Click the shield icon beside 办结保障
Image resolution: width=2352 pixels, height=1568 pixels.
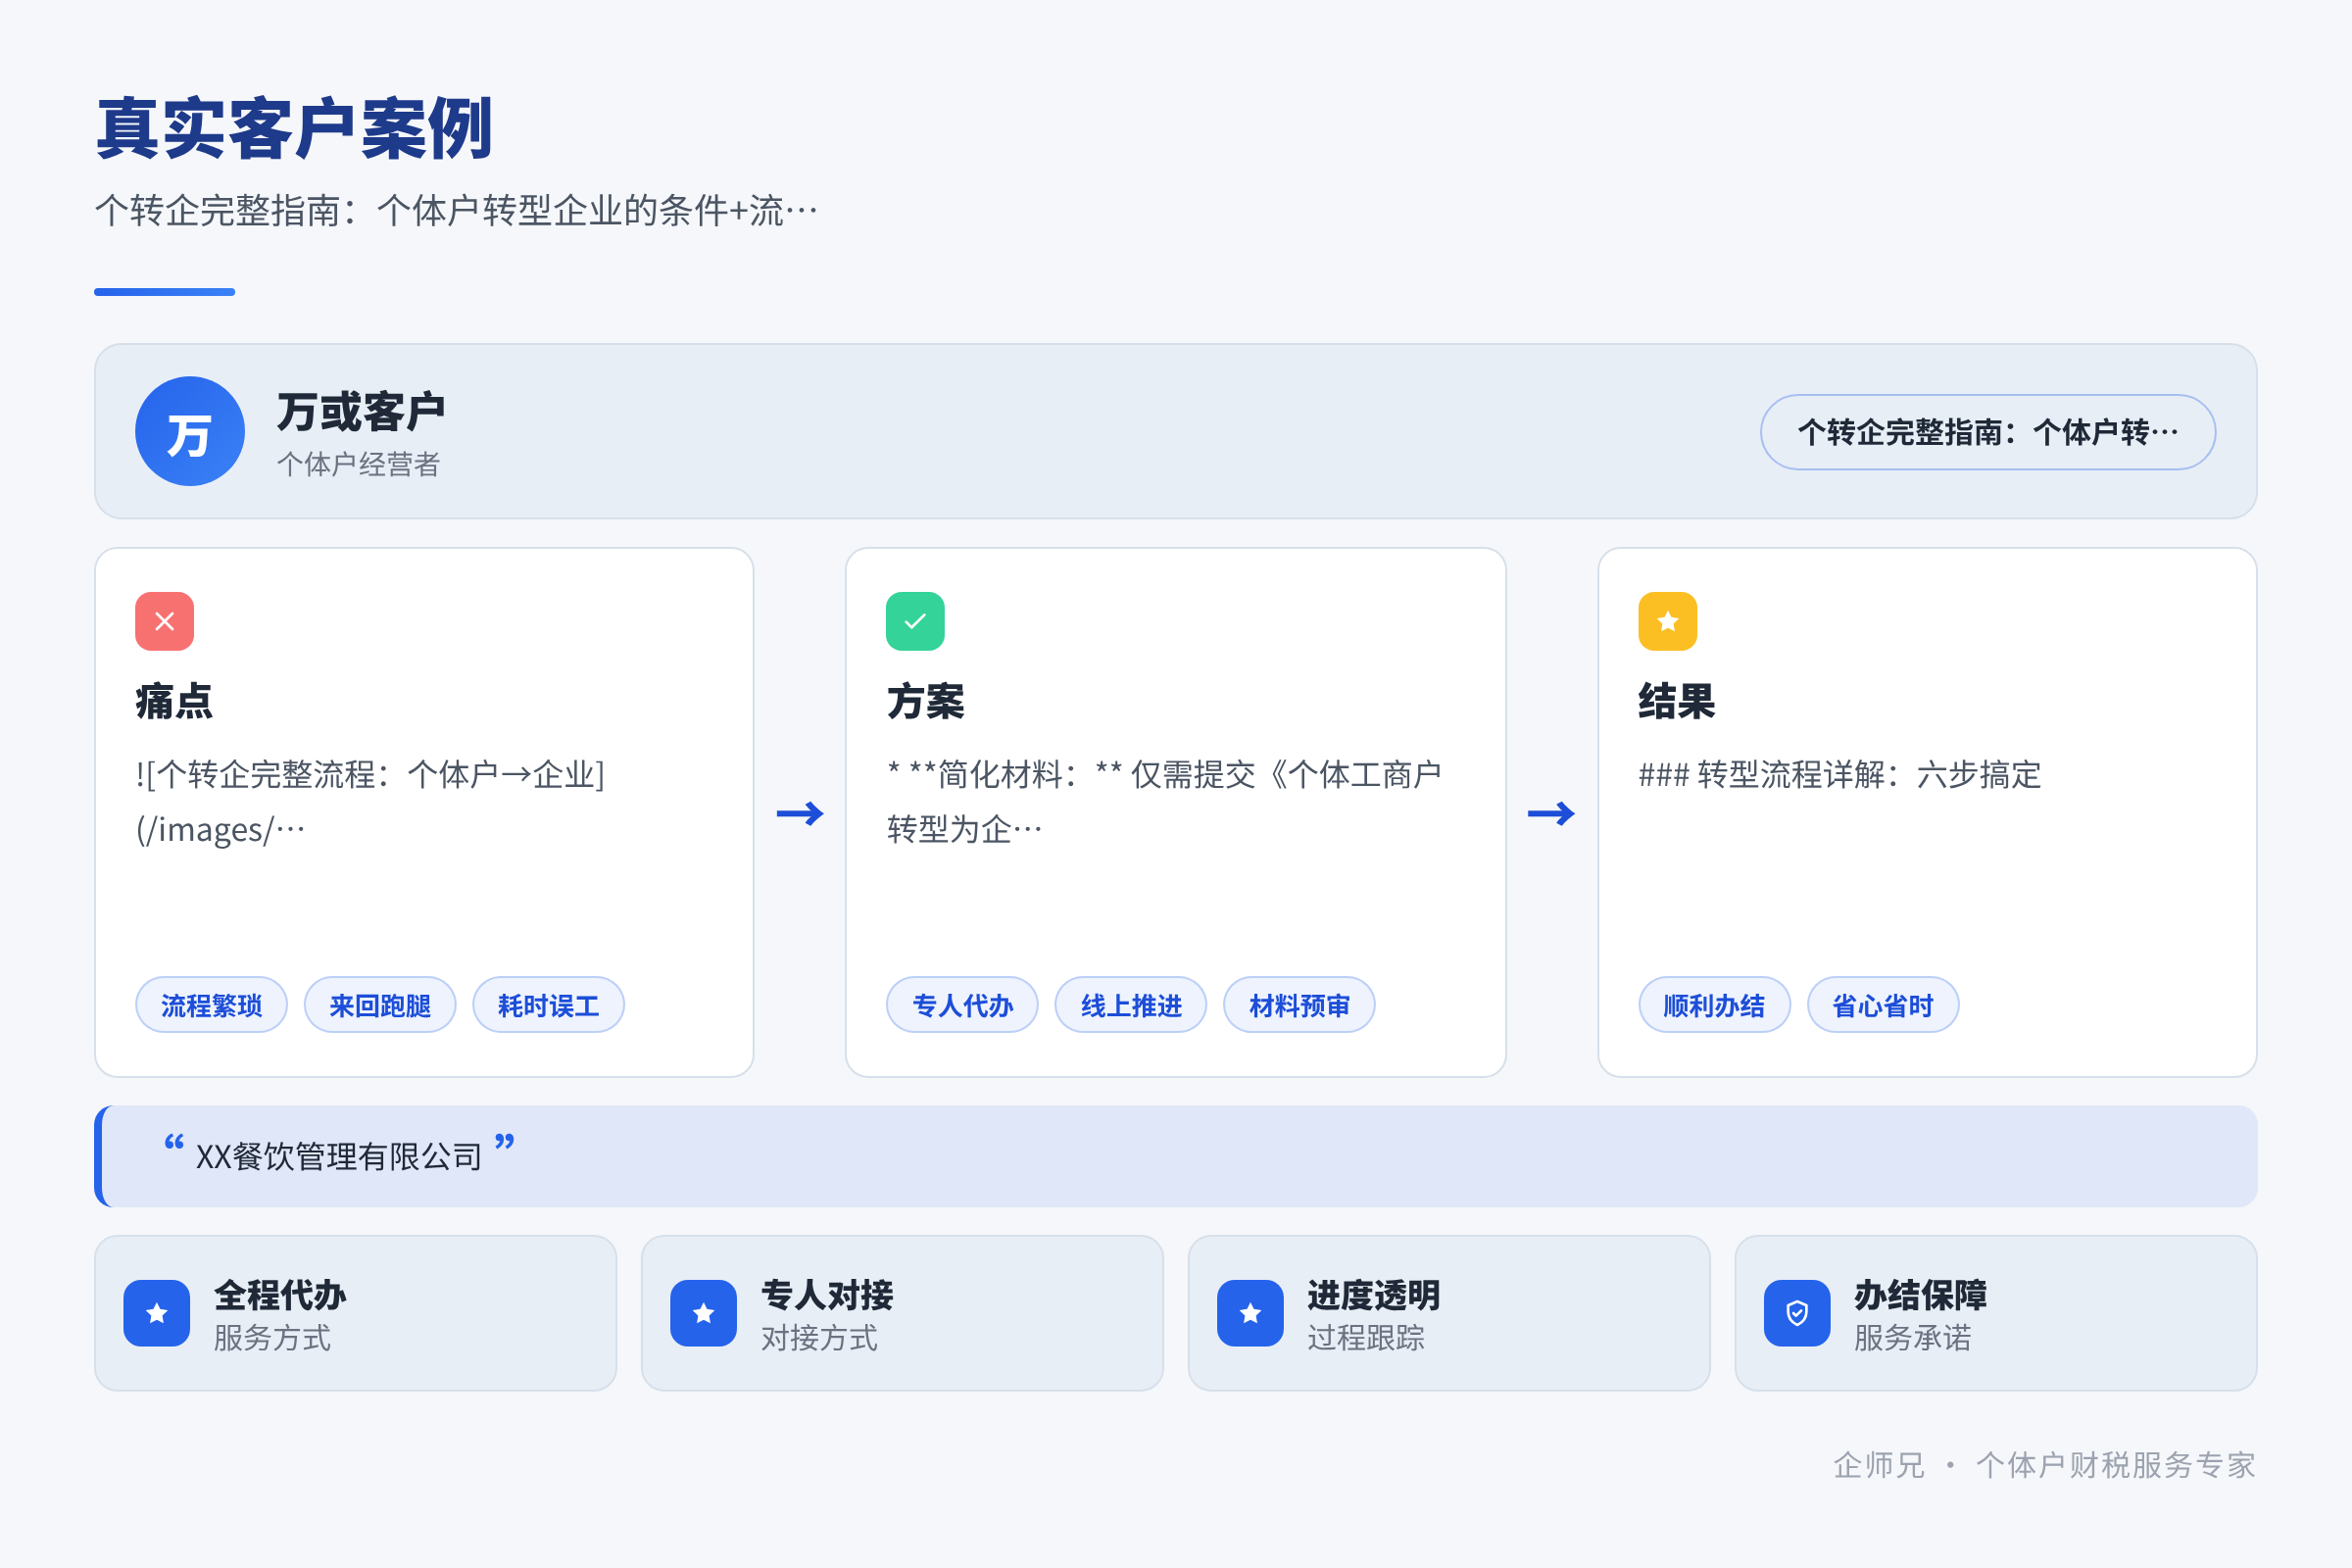coord(1797,1313)
